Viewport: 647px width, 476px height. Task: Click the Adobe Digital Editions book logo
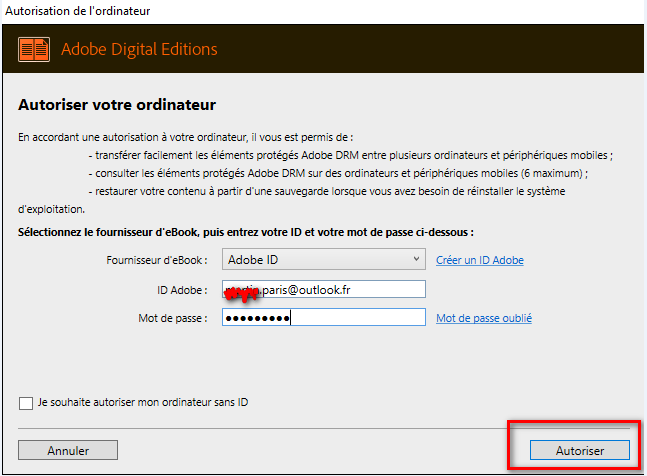(x=35, y=49)
